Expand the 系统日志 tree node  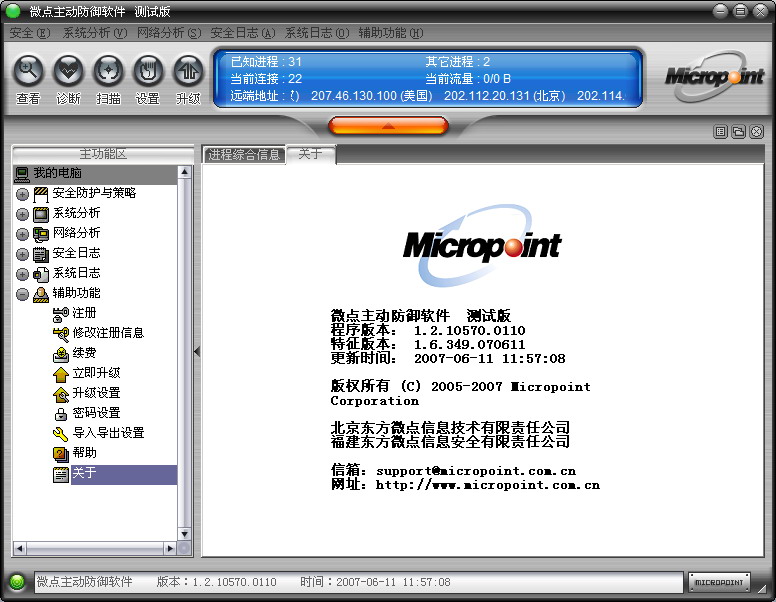click(x=22, y=274)
